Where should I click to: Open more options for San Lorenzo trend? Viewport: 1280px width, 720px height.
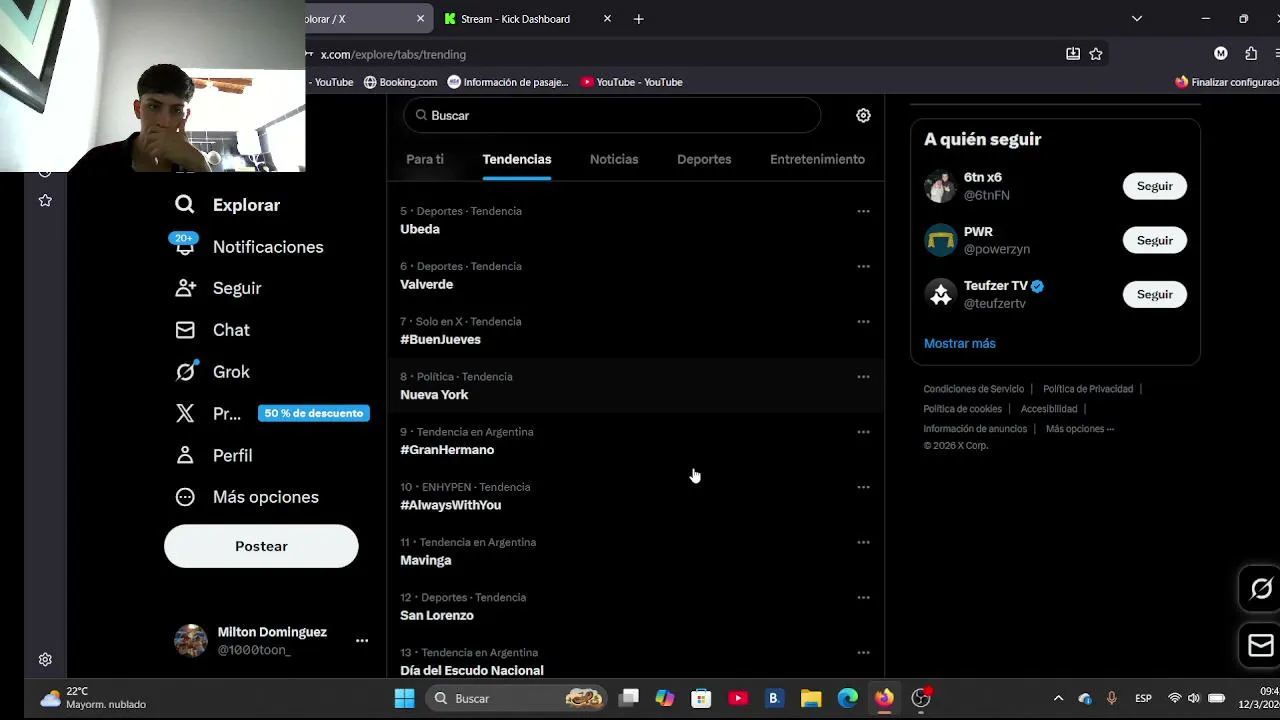[863, 597]
